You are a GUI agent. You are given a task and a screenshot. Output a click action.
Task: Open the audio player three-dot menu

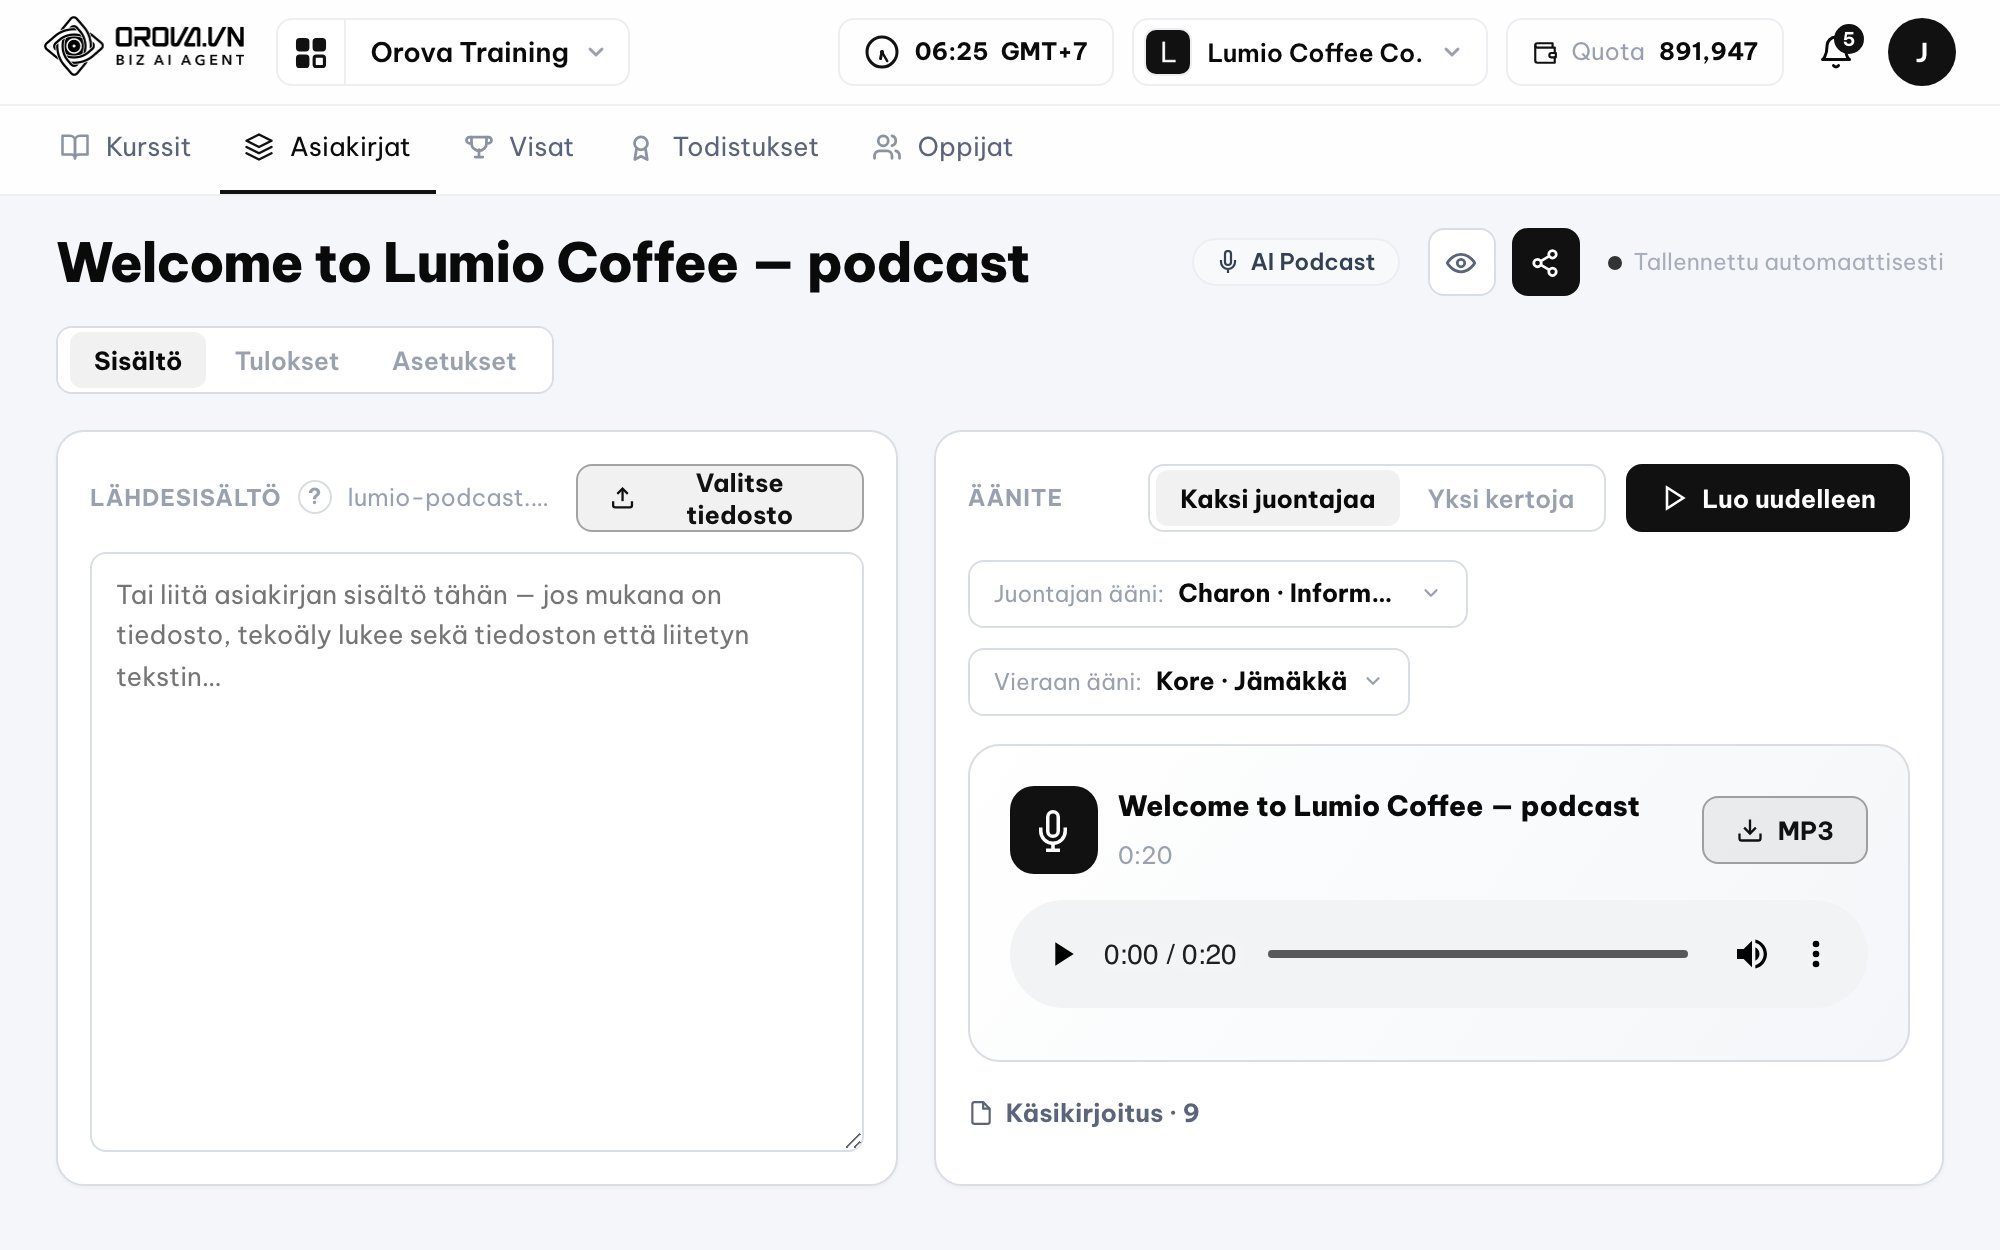(x=1815, y=954)
